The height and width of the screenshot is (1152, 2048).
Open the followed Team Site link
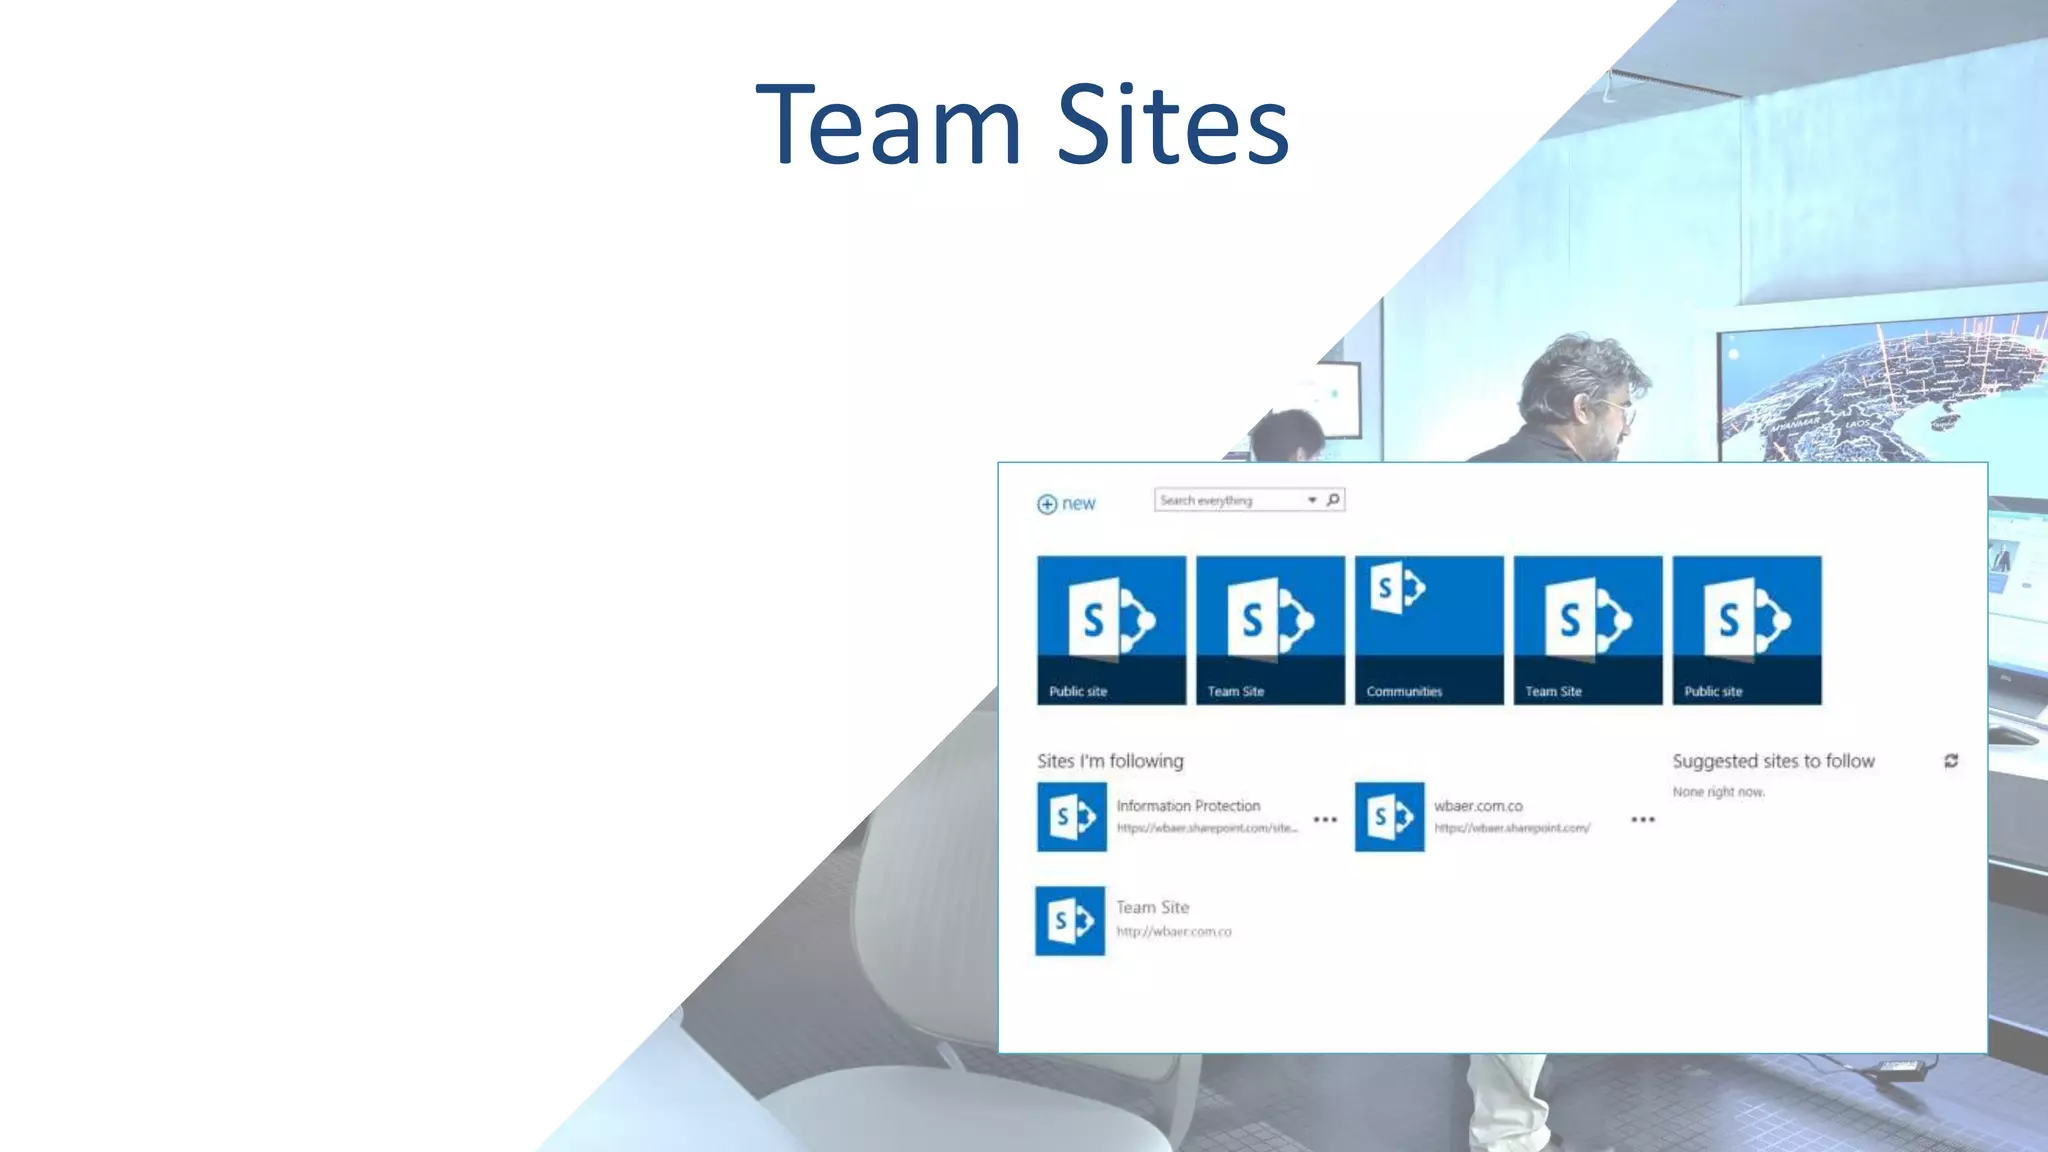click(x=1152, y=908)
